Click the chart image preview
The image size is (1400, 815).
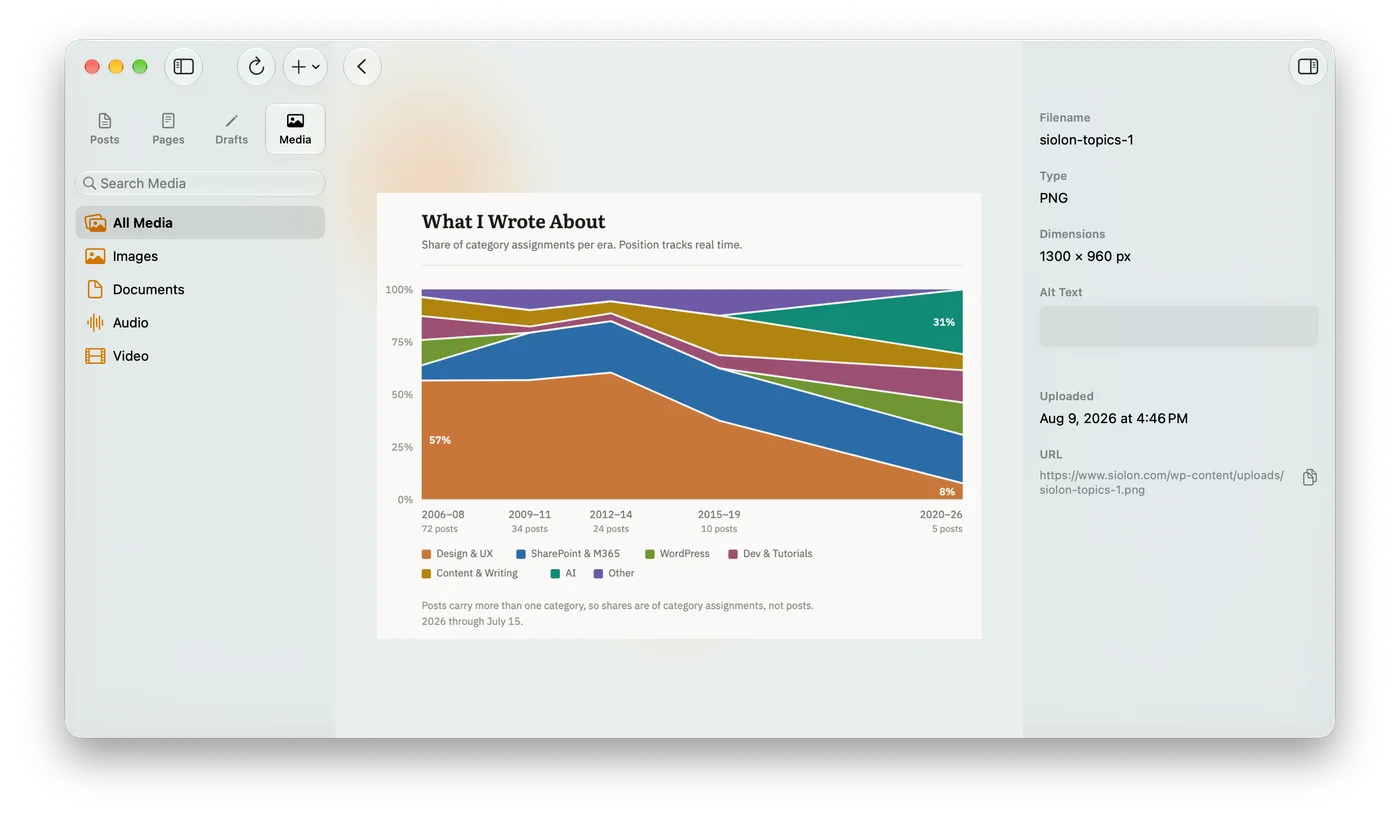679,416
